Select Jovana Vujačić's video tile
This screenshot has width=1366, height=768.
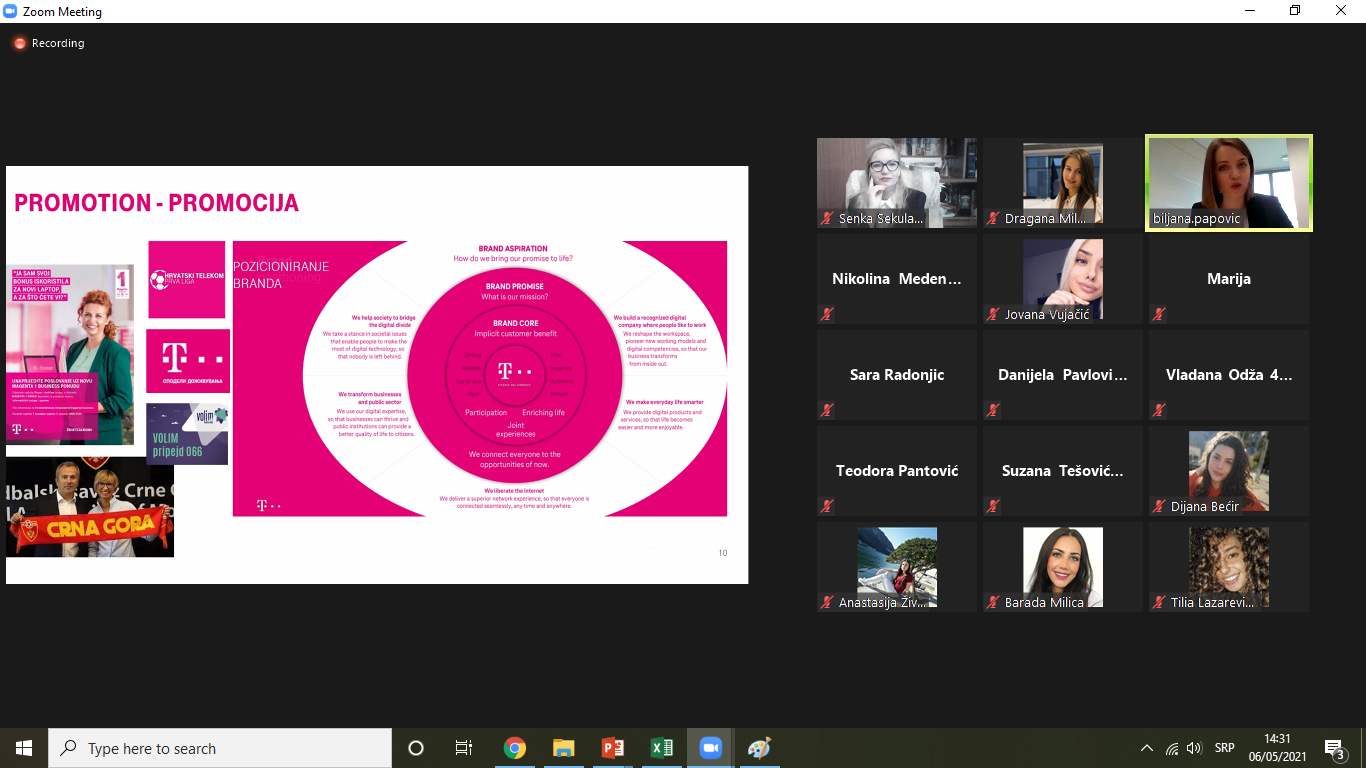pos(1063,279)
